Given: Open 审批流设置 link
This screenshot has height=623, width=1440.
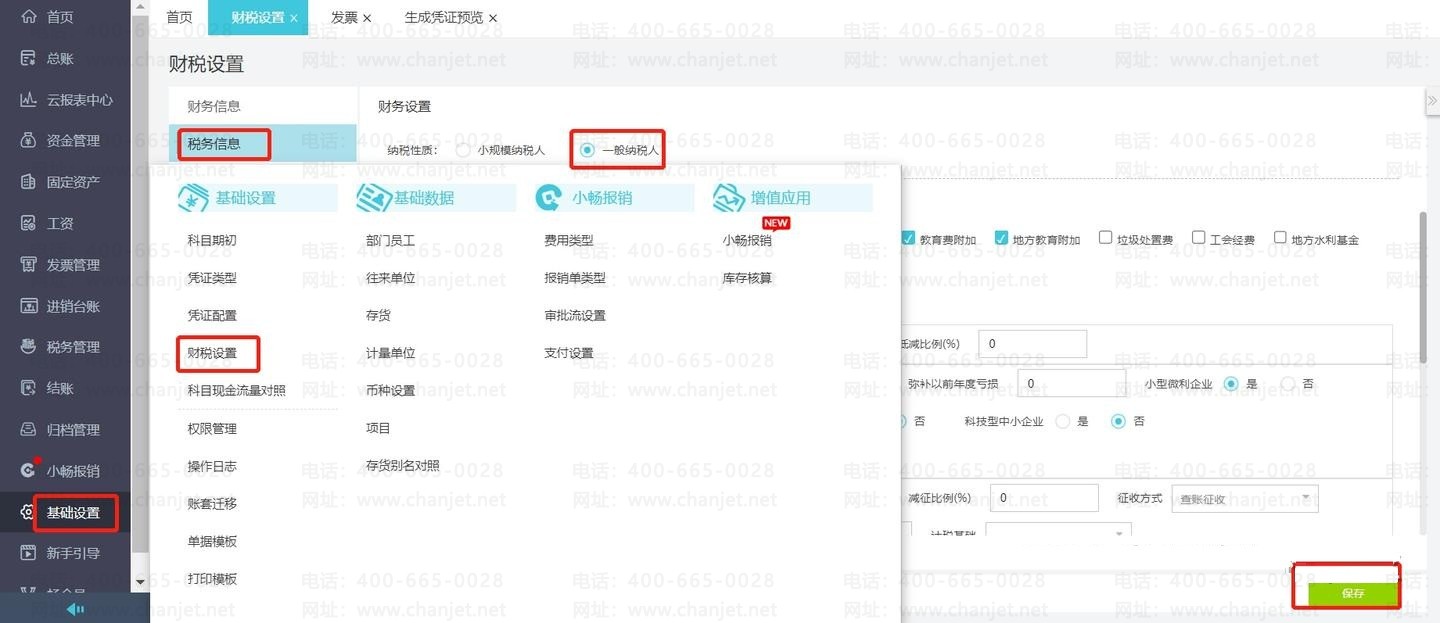Looking at the screenshot, I should coord(575,315).
